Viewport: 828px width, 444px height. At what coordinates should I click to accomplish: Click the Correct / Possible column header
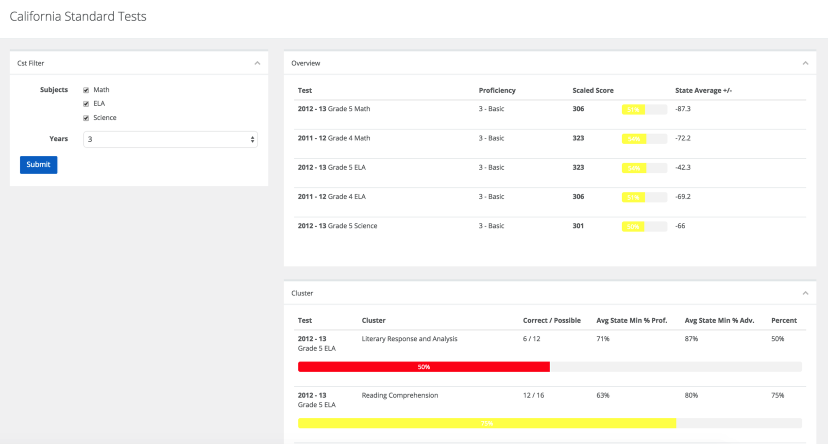pyautogui.click(x=552, y=321)
